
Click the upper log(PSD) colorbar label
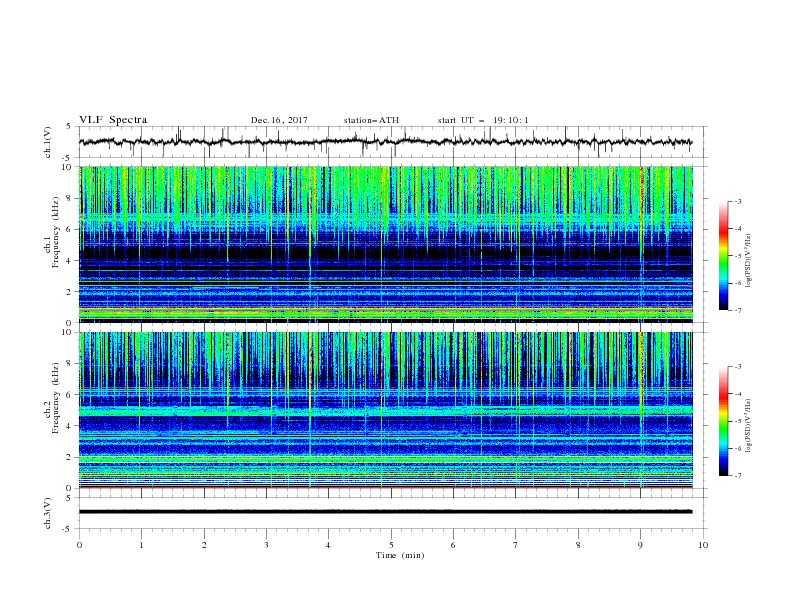pyautogui.click(x=748, y=261)
